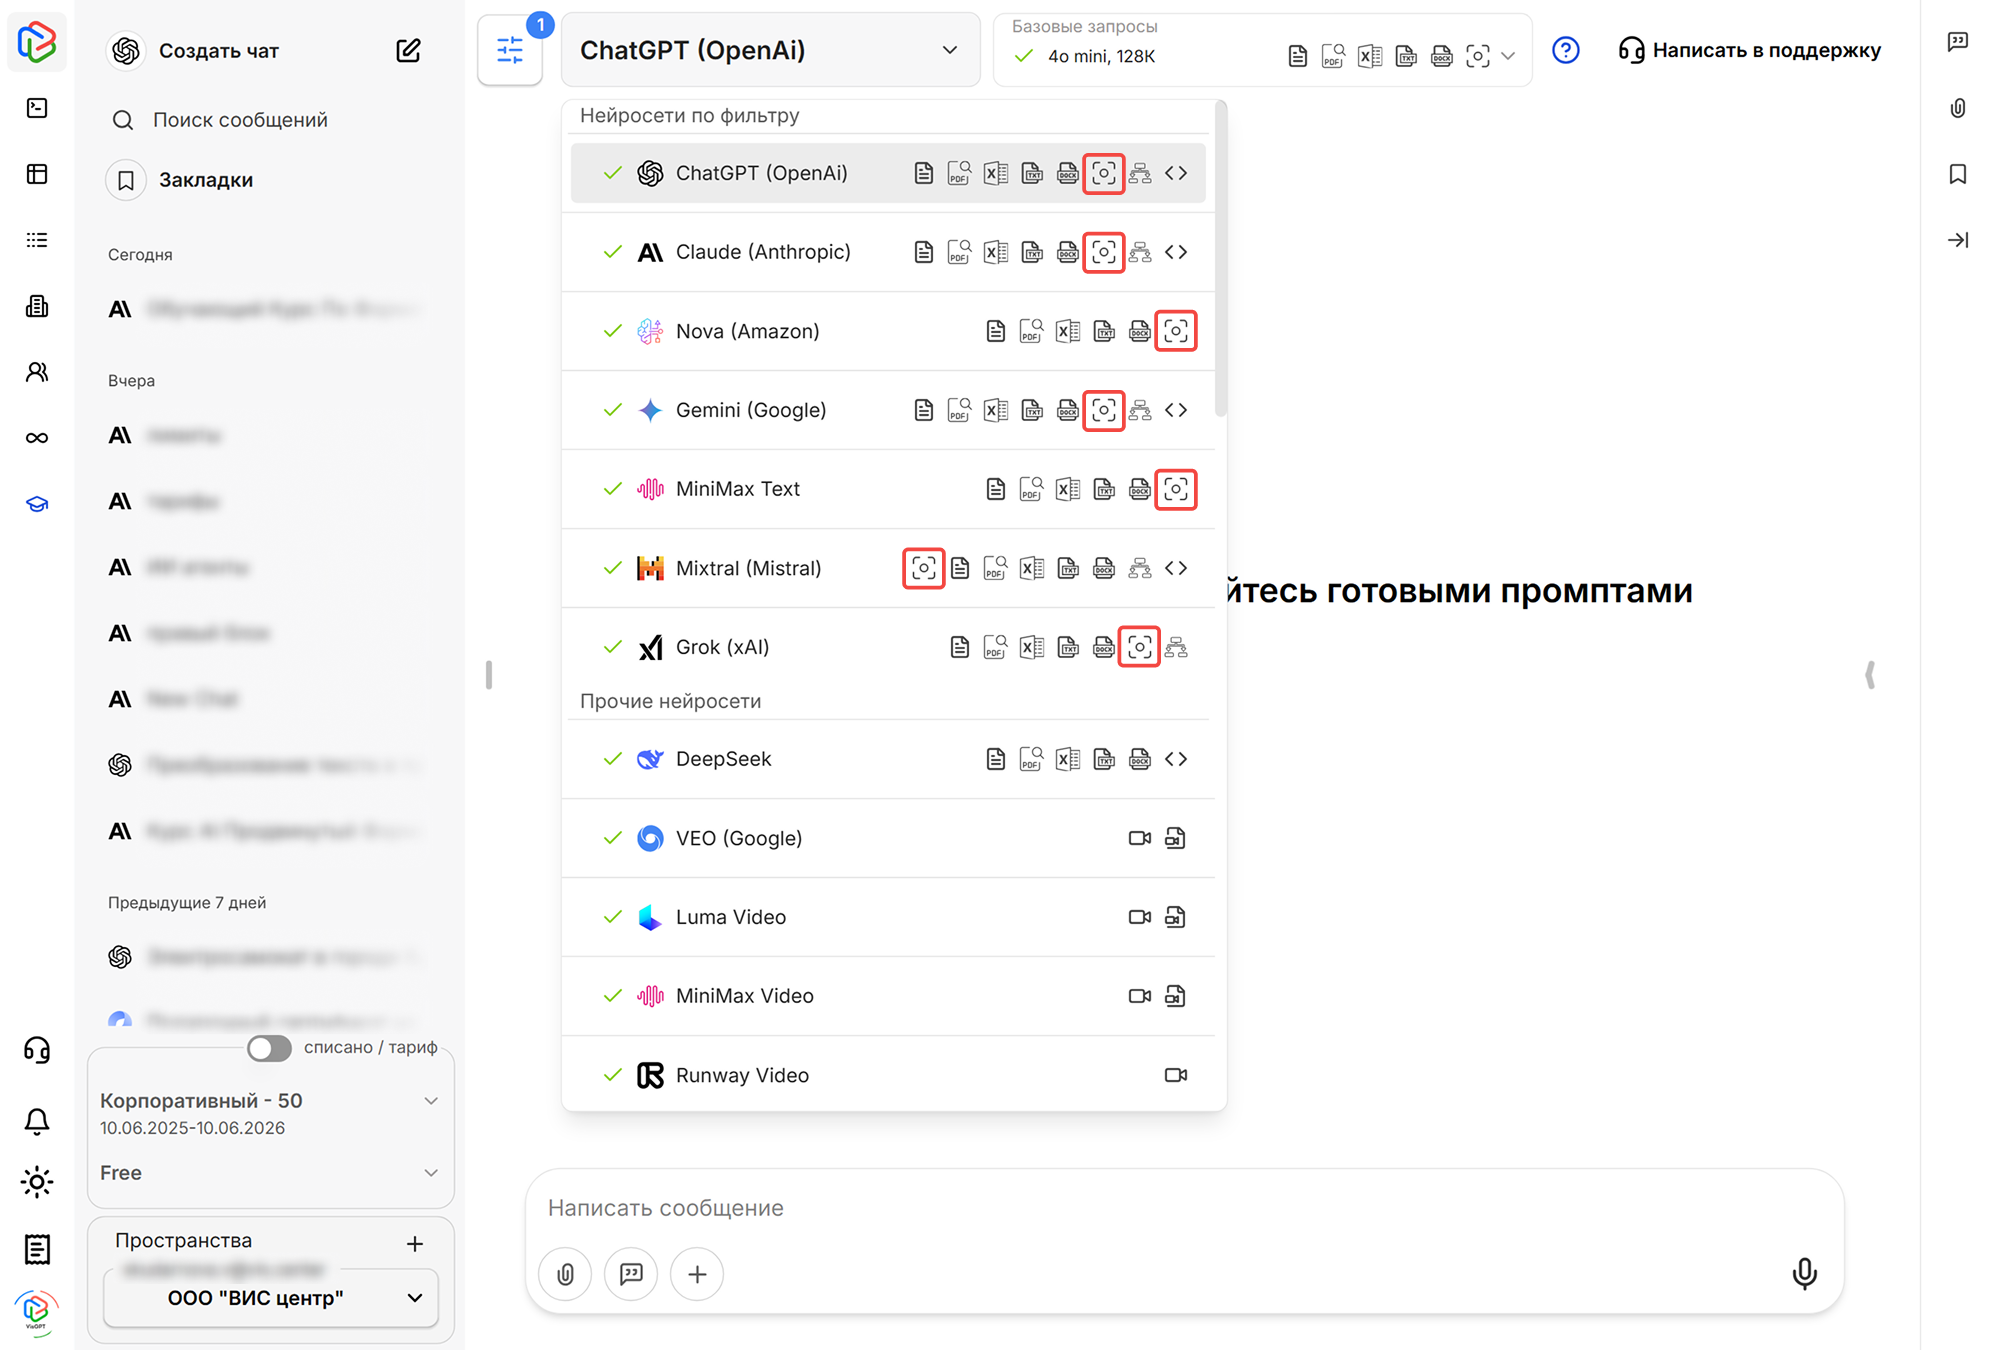Image resolution: width=1995 pixels, height=1350 pixels.
Task: Click the bookmark icon in right sidebar
Action: [1958, 174]
